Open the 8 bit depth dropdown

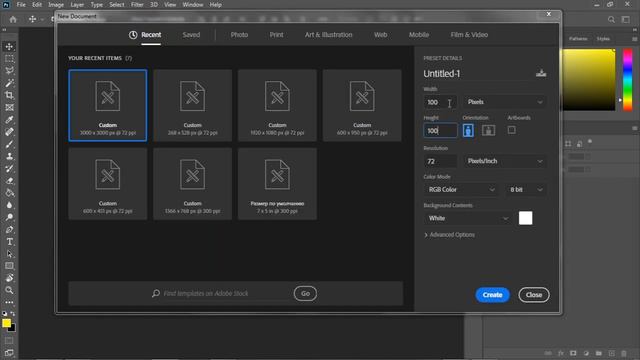pos(526,190)
